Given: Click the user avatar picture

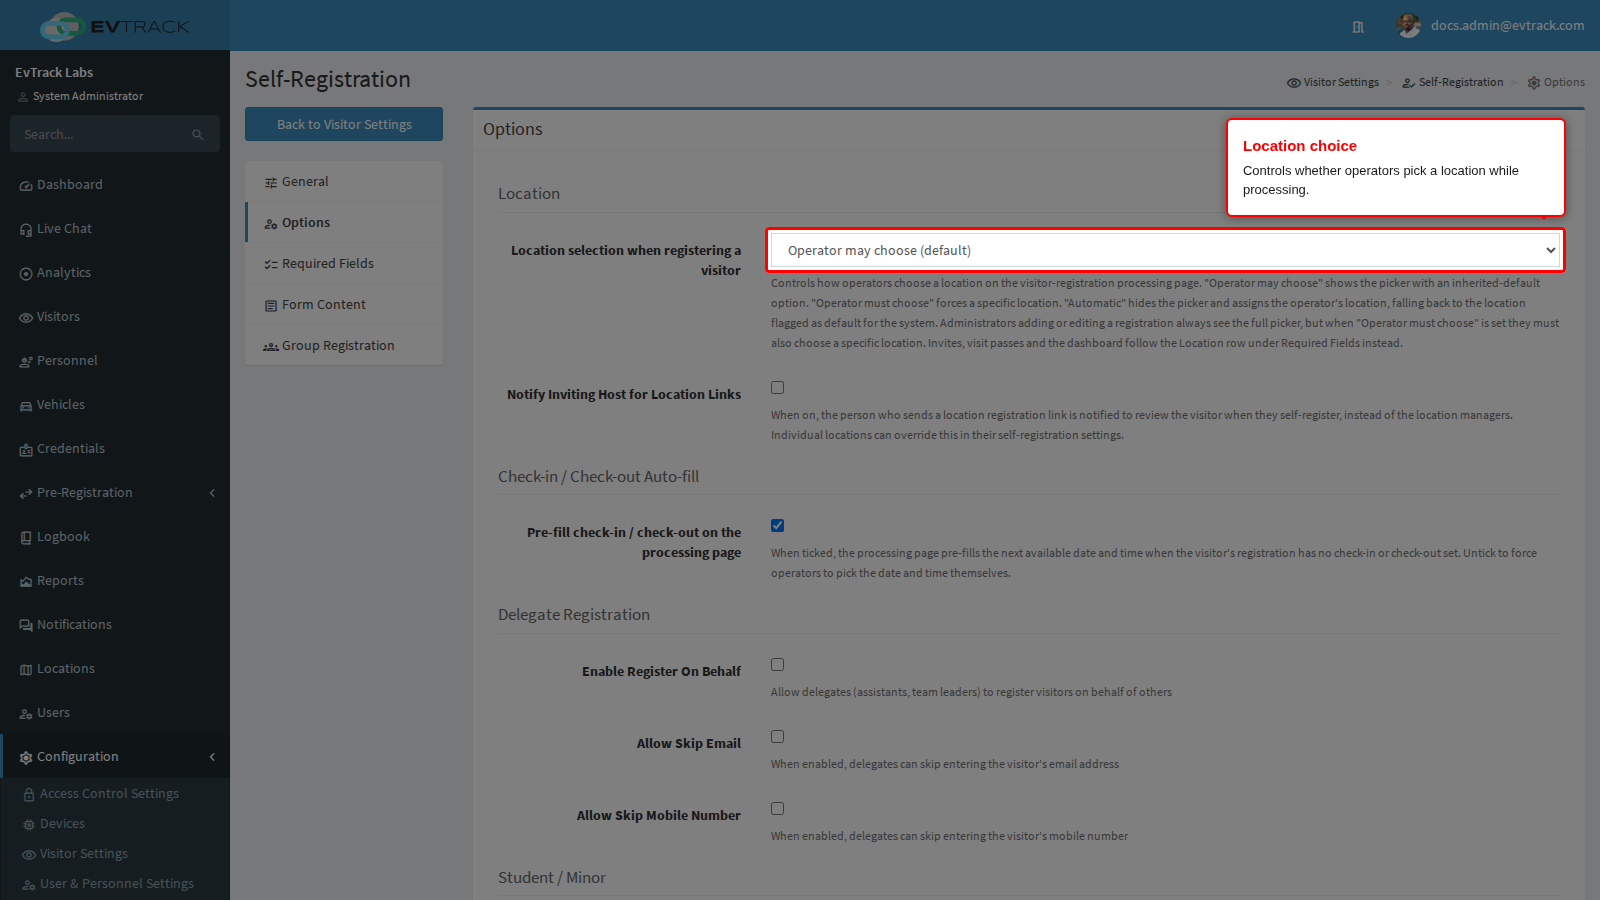Looking at the screenshot, I should coord(1409,26).
